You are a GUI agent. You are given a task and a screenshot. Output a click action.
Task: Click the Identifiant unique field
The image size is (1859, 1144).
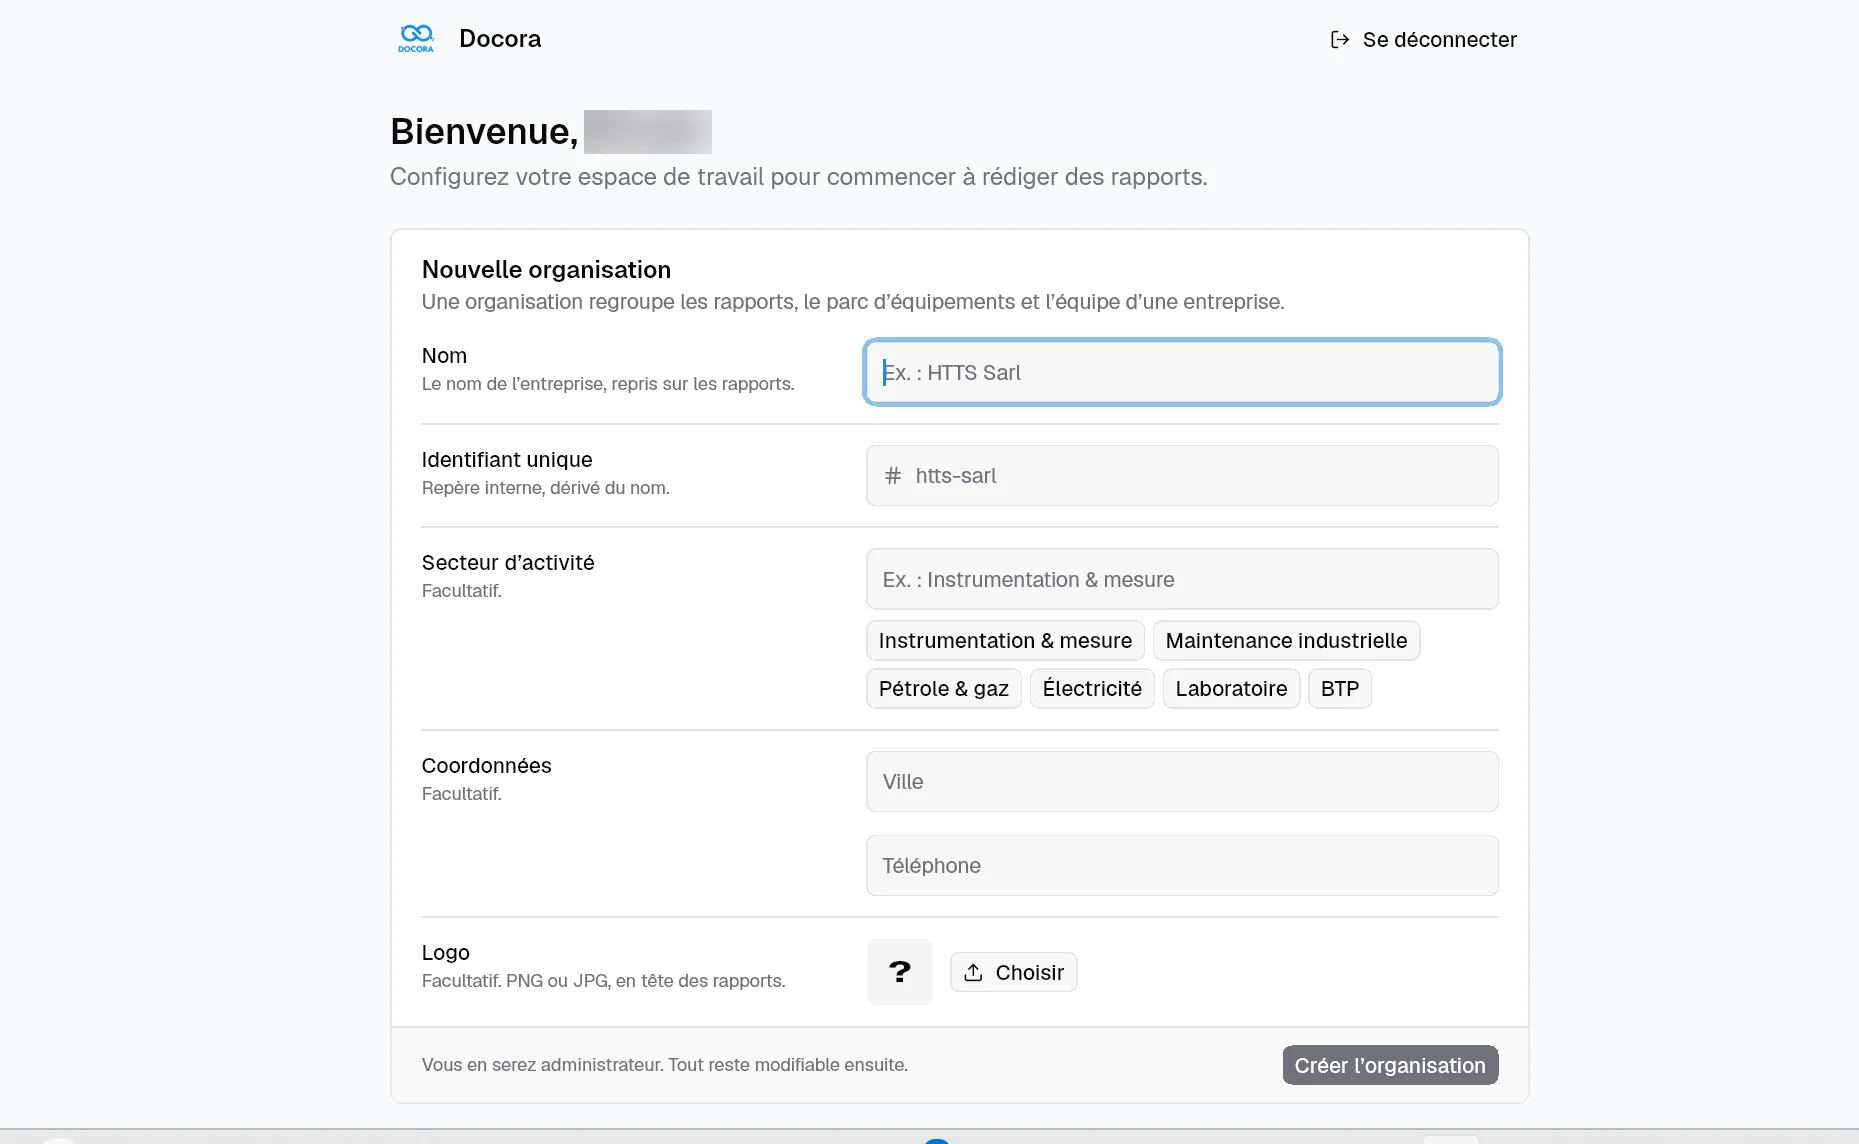pyautogui.click(x=1182, y=476)
